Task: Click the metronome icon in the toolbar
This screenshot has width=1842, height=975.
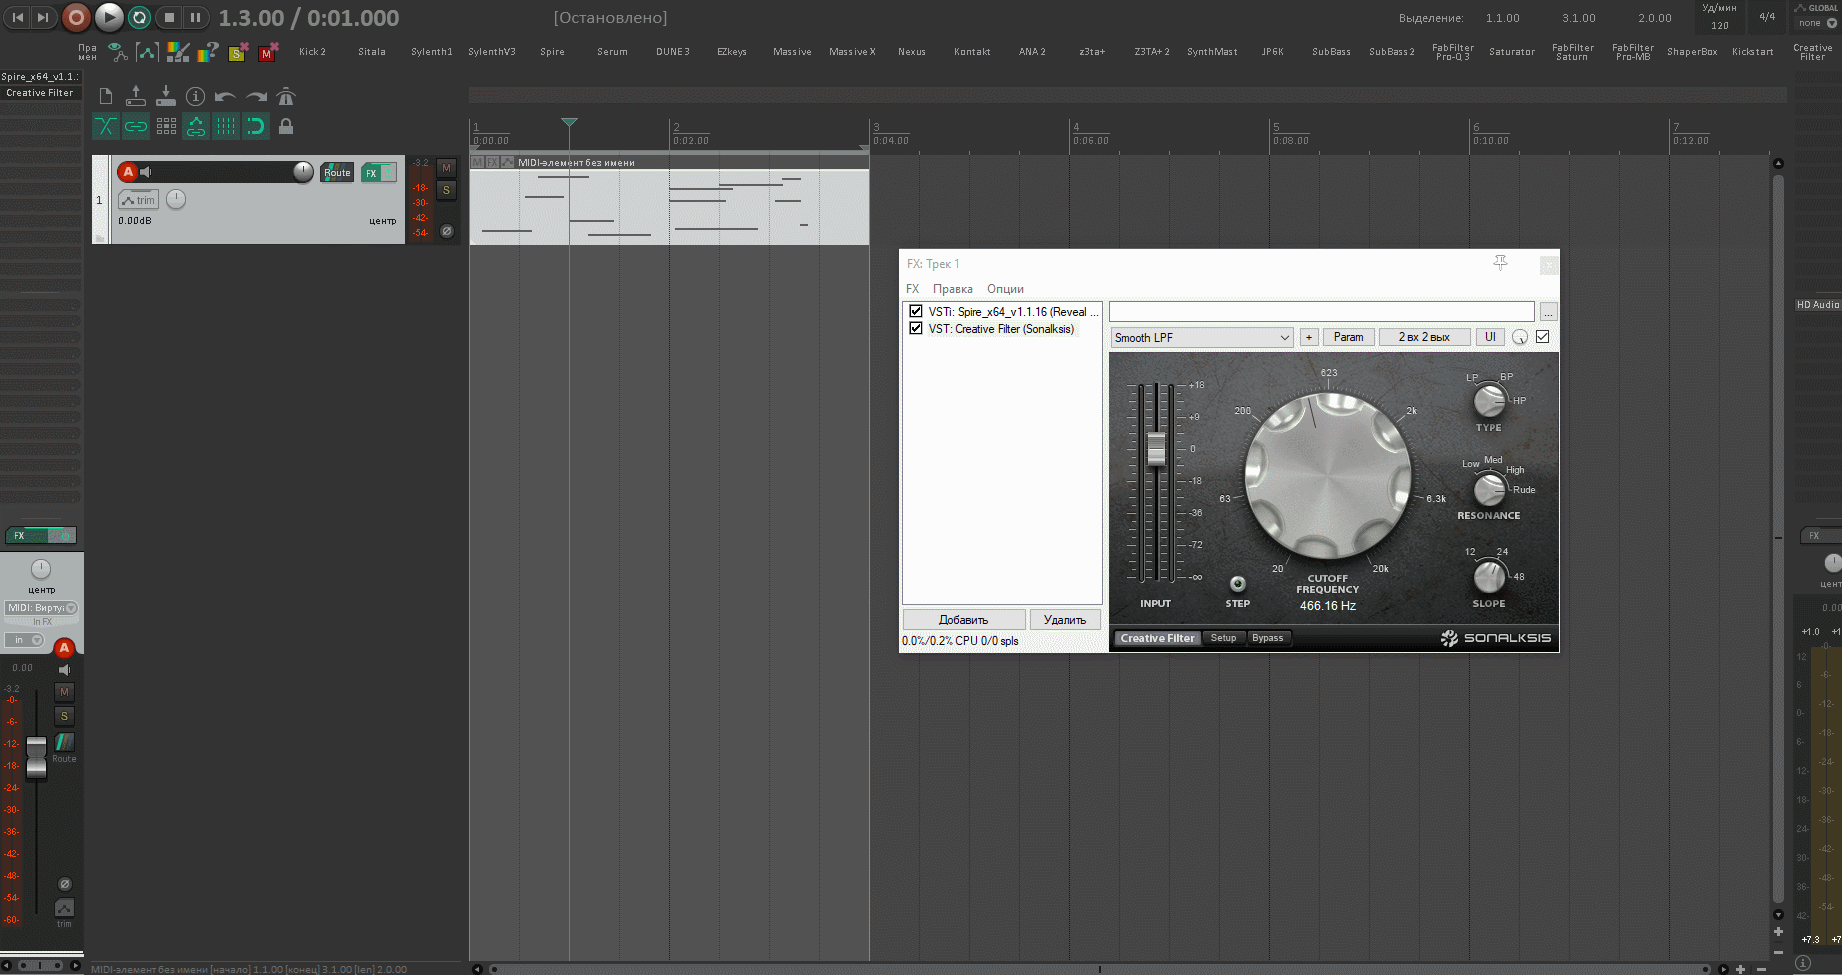Action: point(286,97)
